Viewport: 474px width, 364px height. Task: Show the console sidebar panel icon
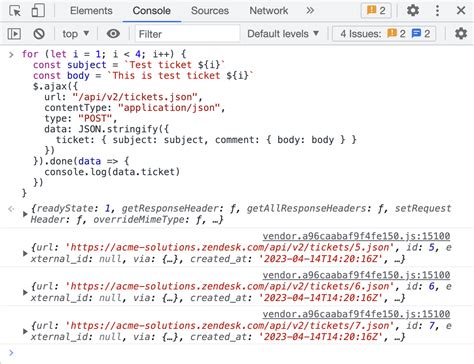coord(14,34)
